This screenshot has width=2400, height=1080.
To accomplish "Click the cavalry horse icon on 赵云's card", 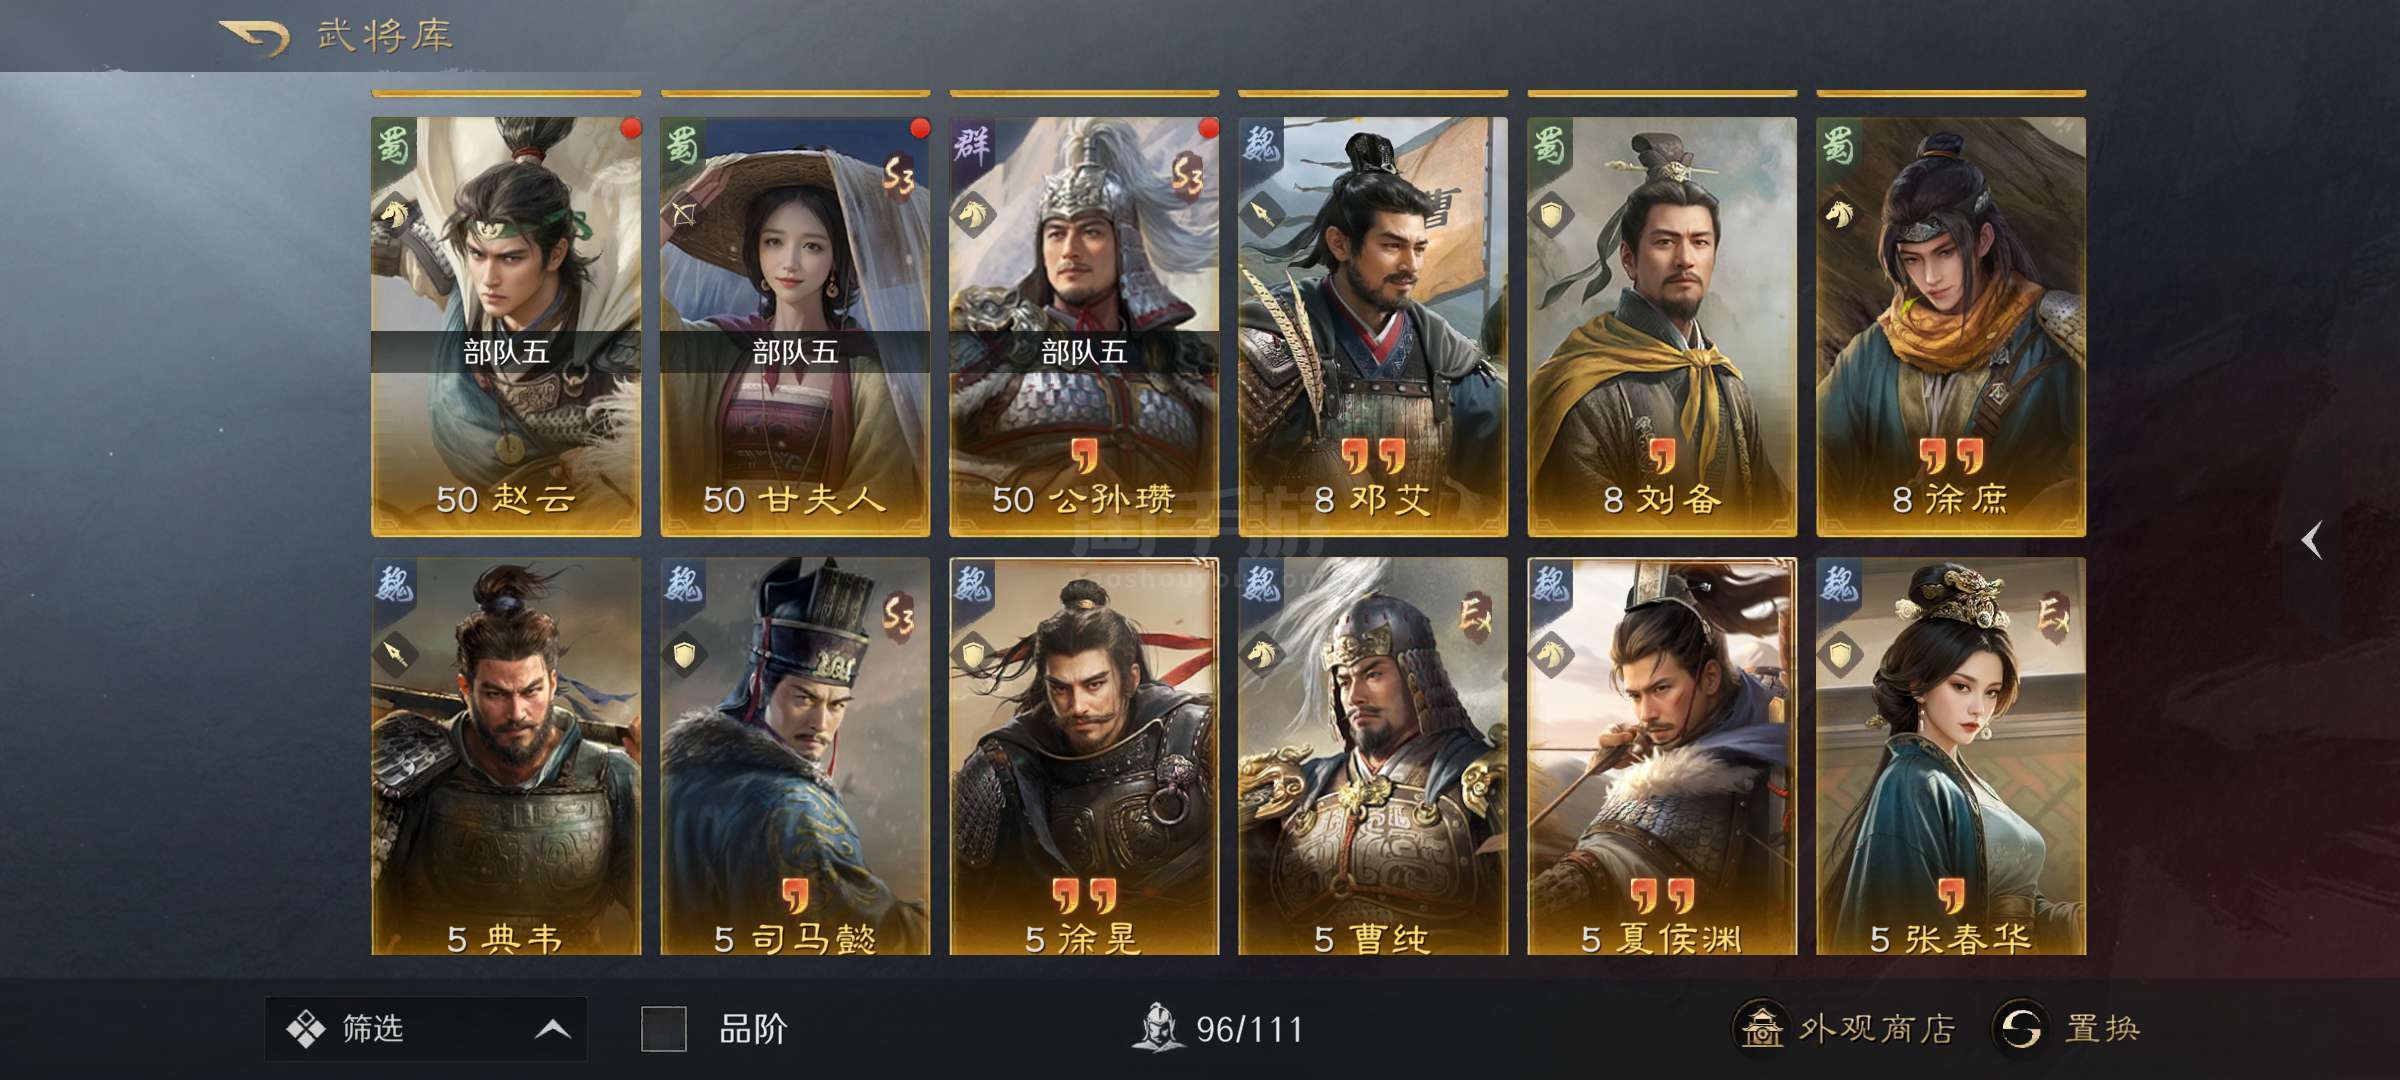I will coord(394,213).
